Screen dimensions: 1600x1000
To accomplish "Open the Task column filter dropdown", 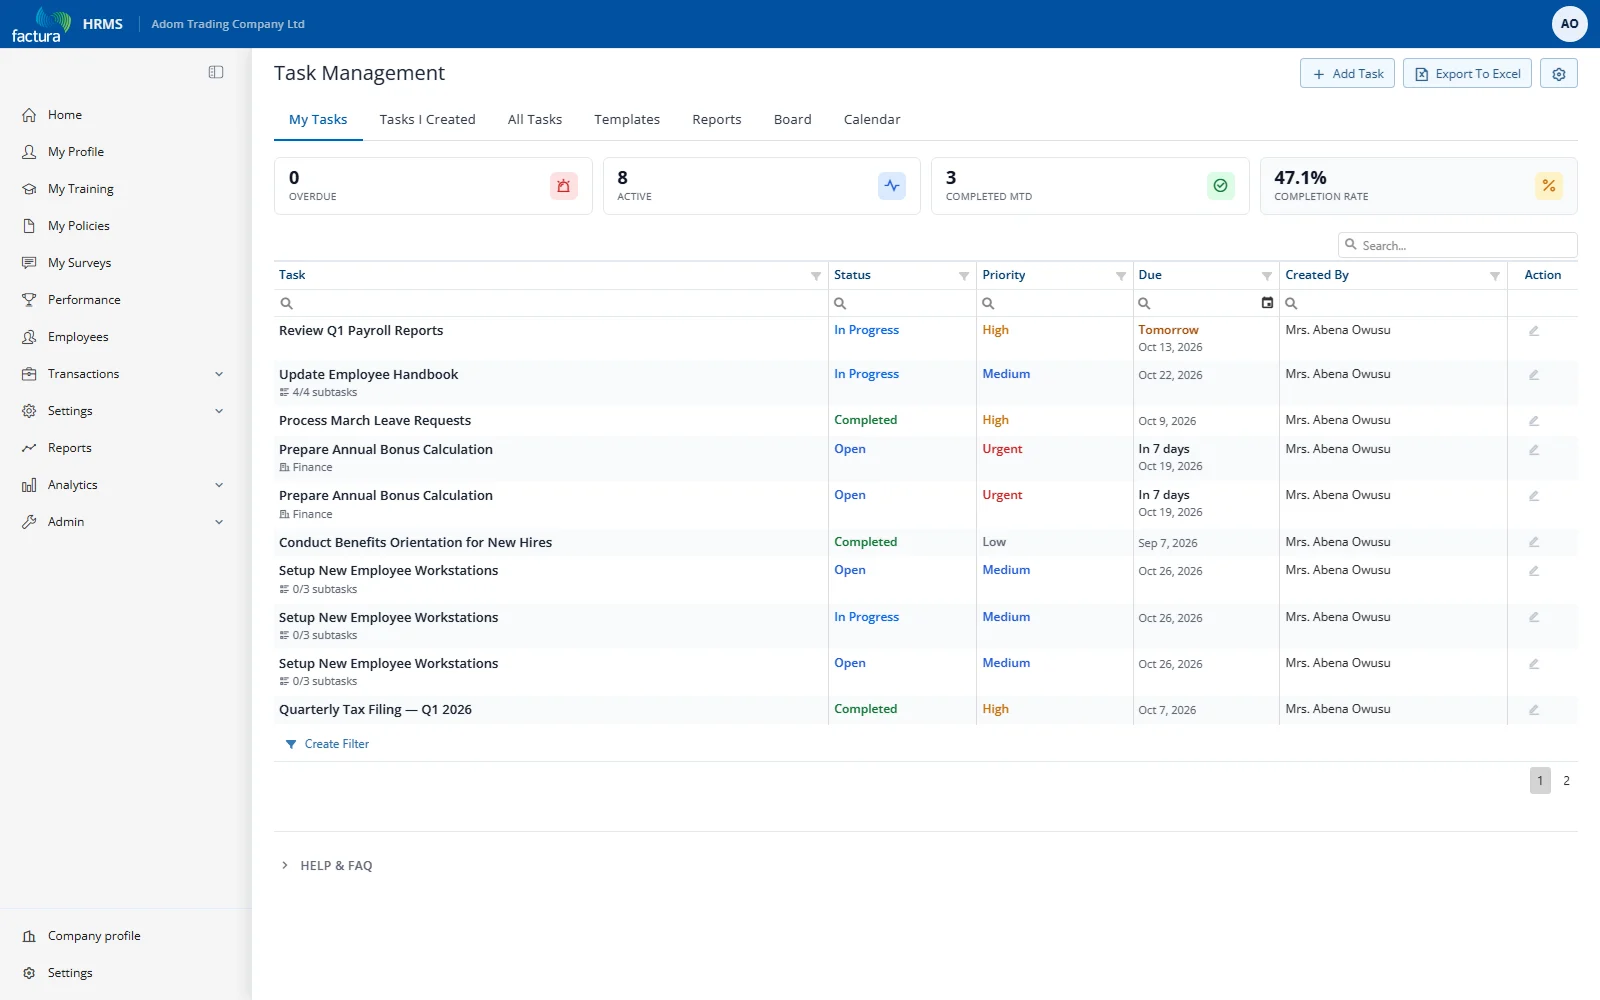I will pyautogui.click(x=816, y=276).
